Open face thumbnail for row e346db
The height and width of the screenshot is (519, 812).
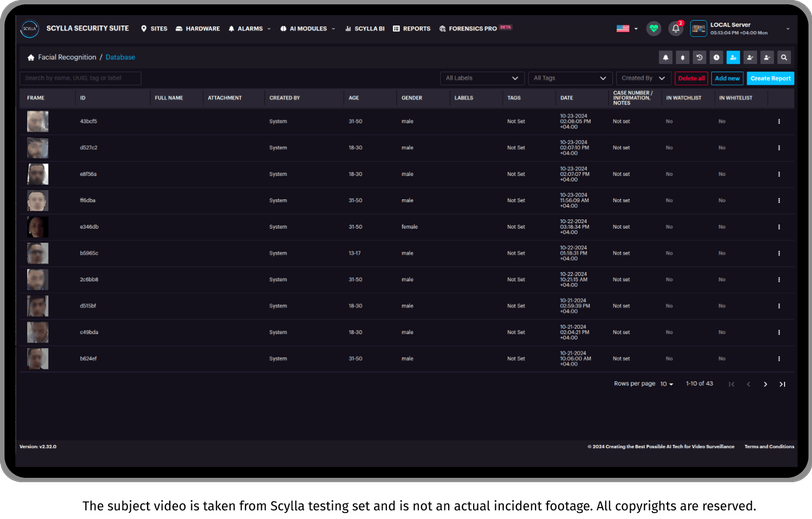tap(38, 227)
